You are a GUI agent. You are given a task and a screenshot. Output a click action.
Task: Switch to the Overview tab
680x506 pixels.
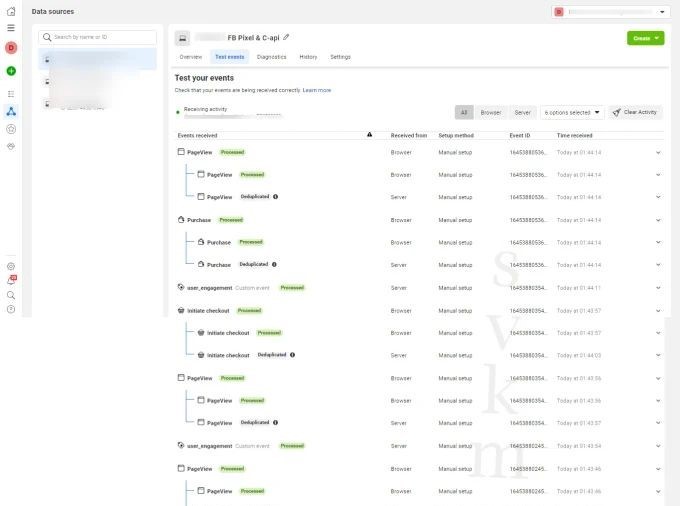[x=191, y=57]
